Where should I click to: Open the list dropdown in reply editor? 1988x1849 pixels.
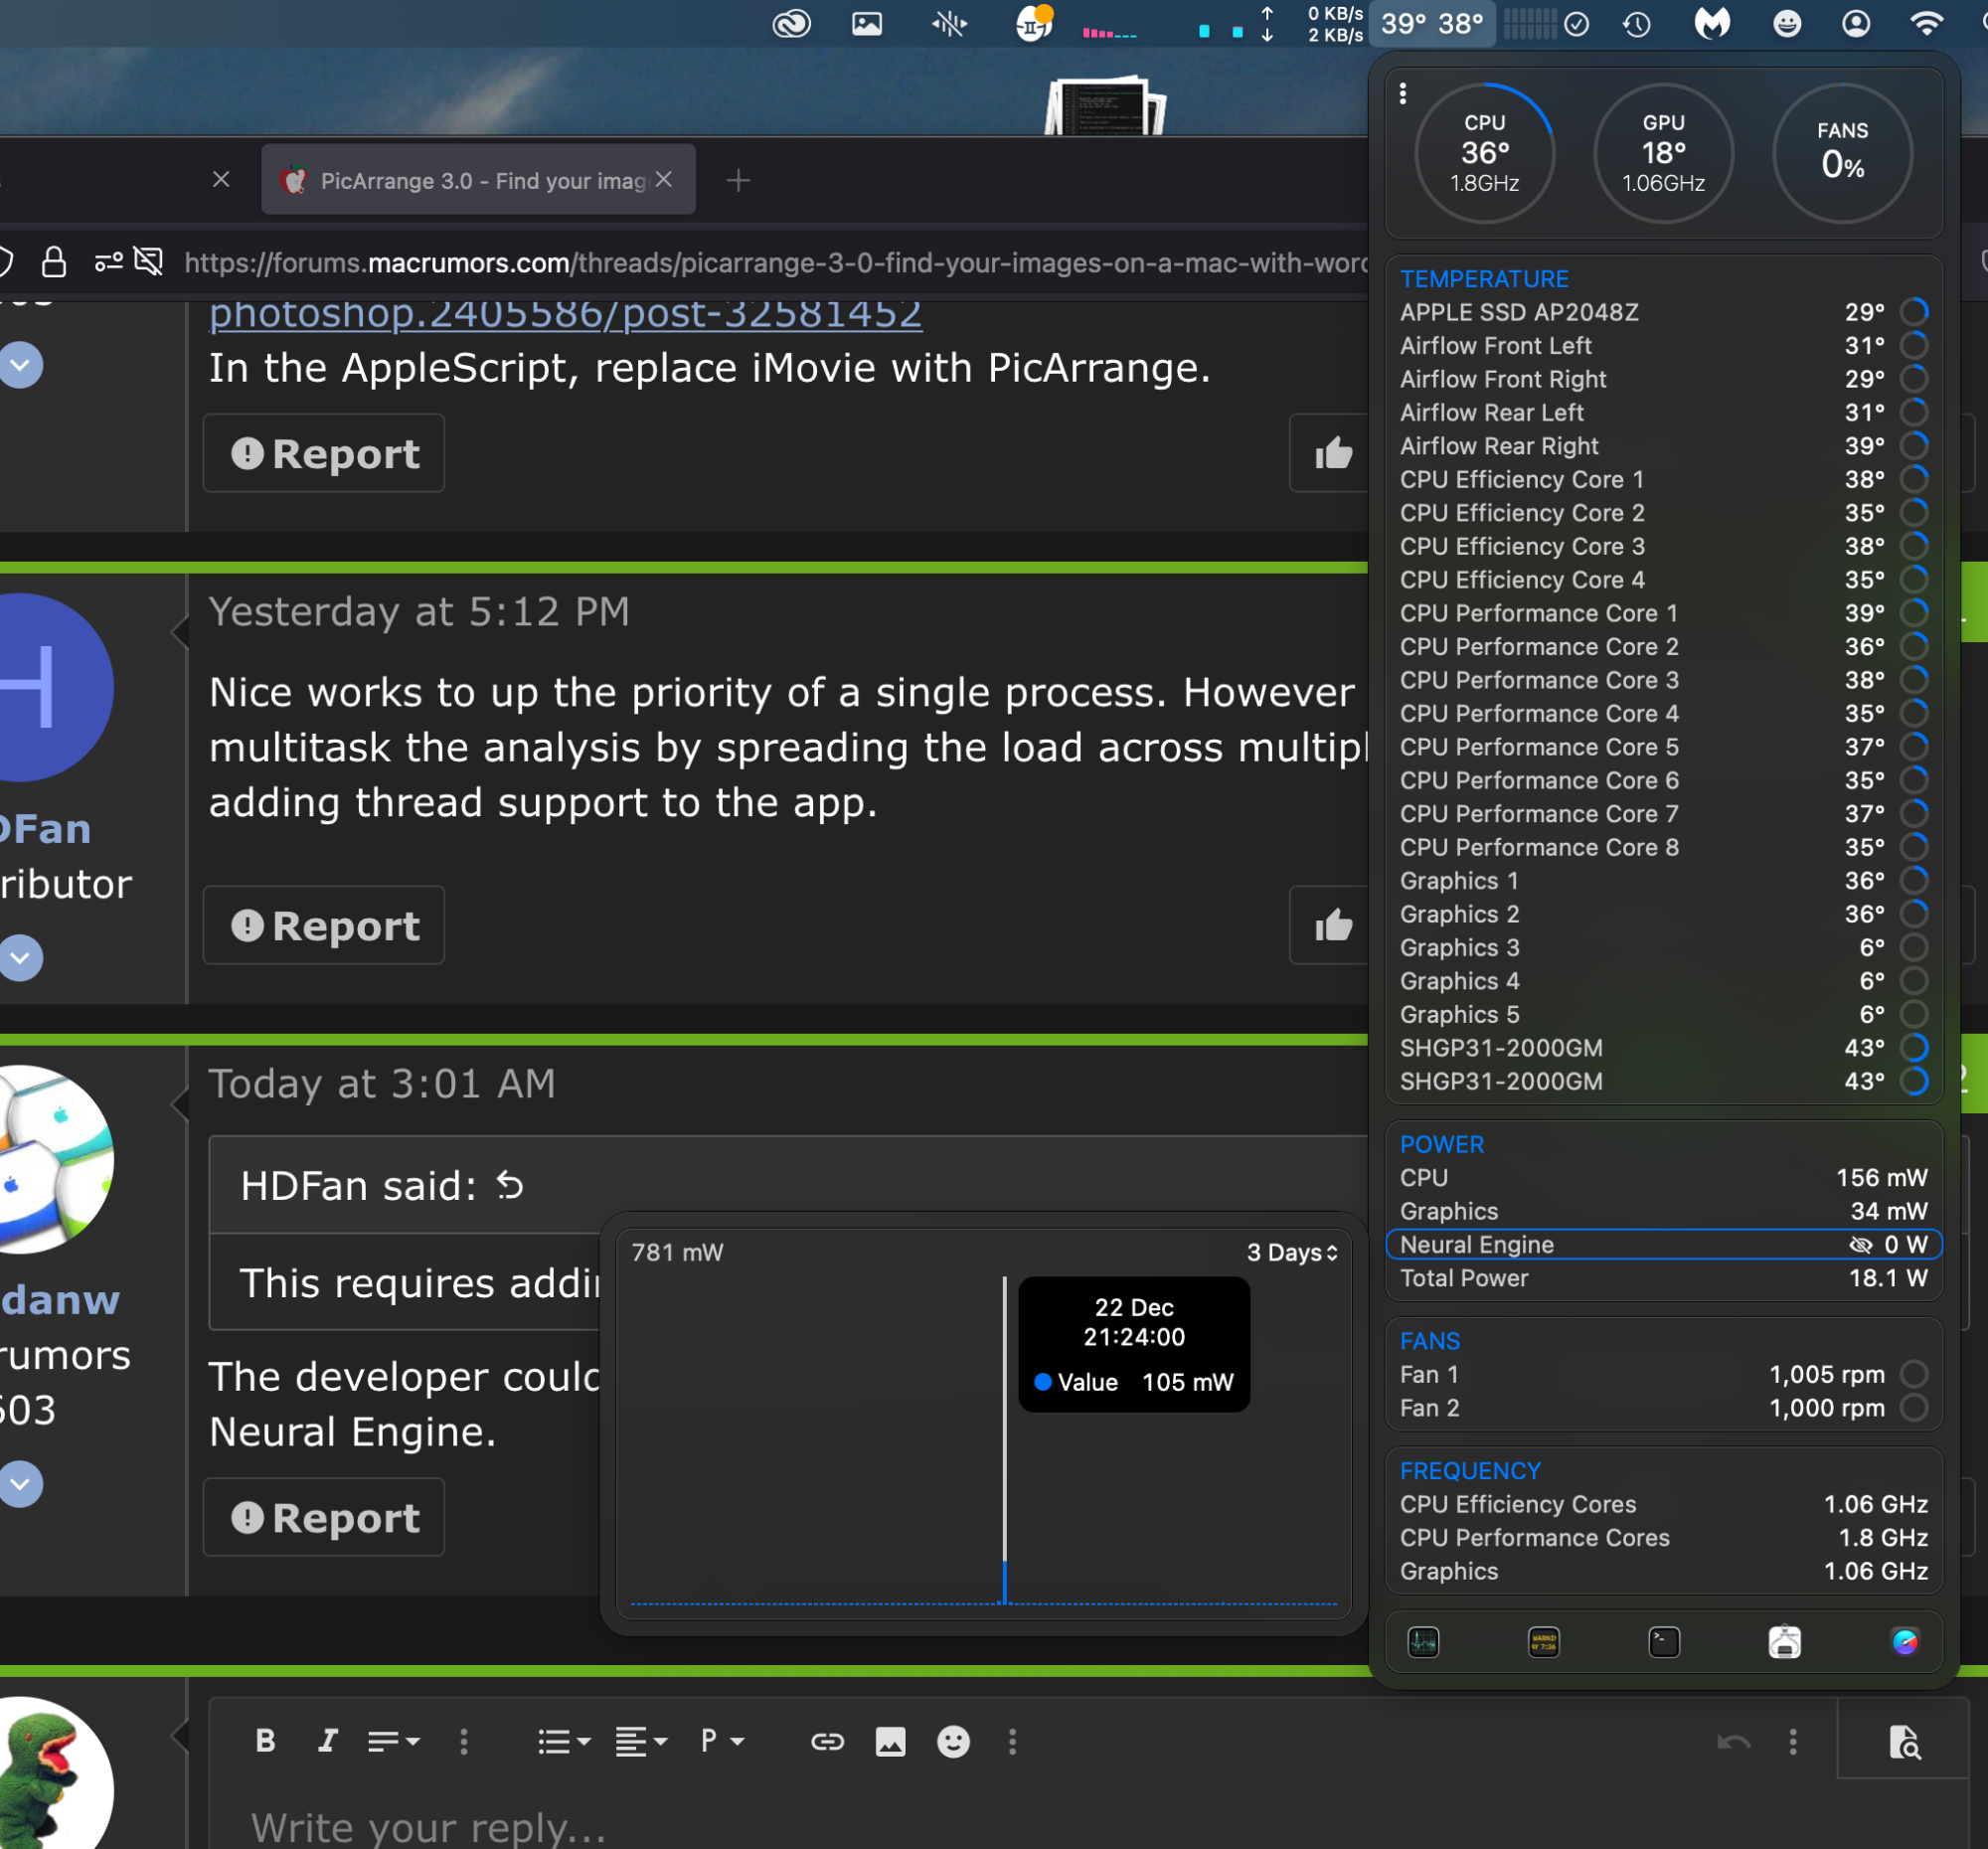tap(564, 1741)
